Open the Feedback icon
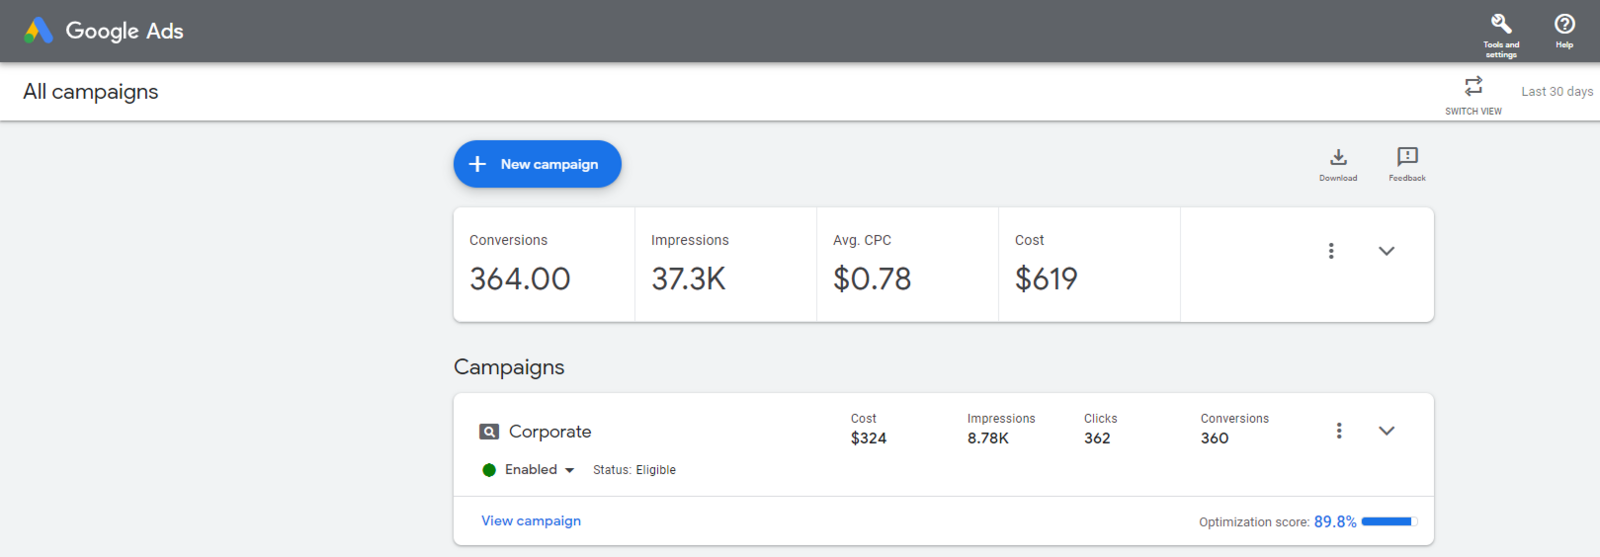The height and width of the screenshot is (557, 1600). [1407, 157]
